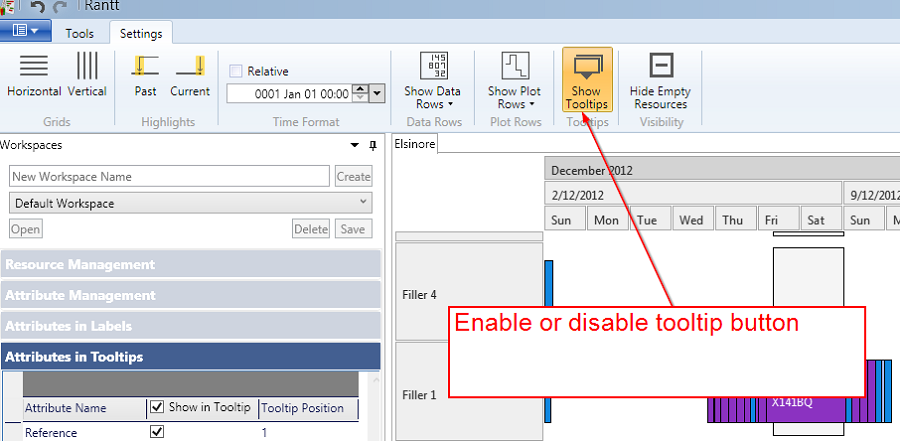
Task: Open Show Plot Rows menu
Action: pyautogui.click(x=514, y=80)
